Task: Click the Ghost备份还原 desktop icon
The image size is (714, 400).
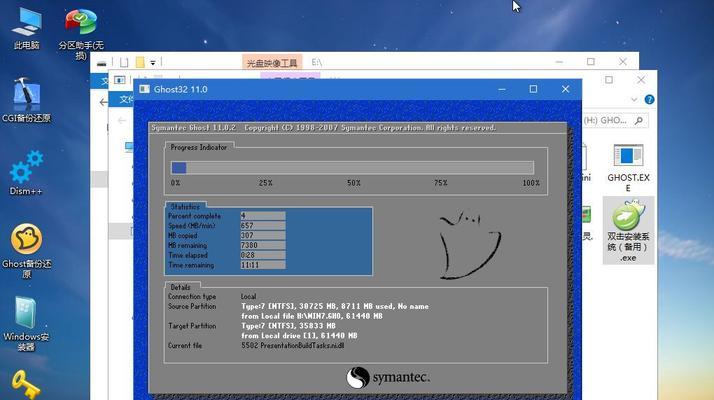Action: (x=26, y=251)
